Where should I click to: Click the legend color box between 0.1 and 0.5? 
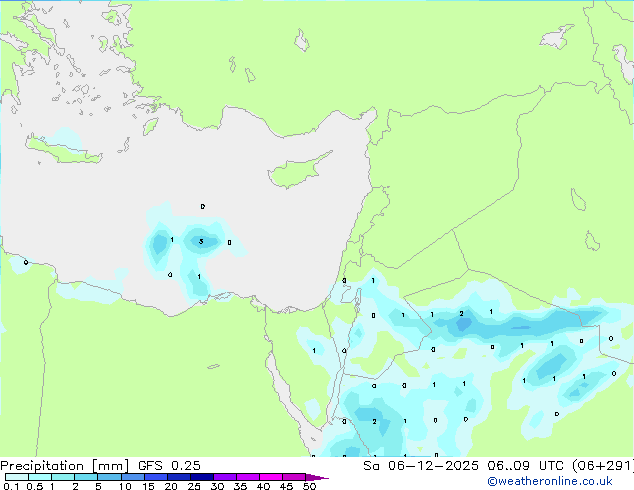click(x=17, y=477)
